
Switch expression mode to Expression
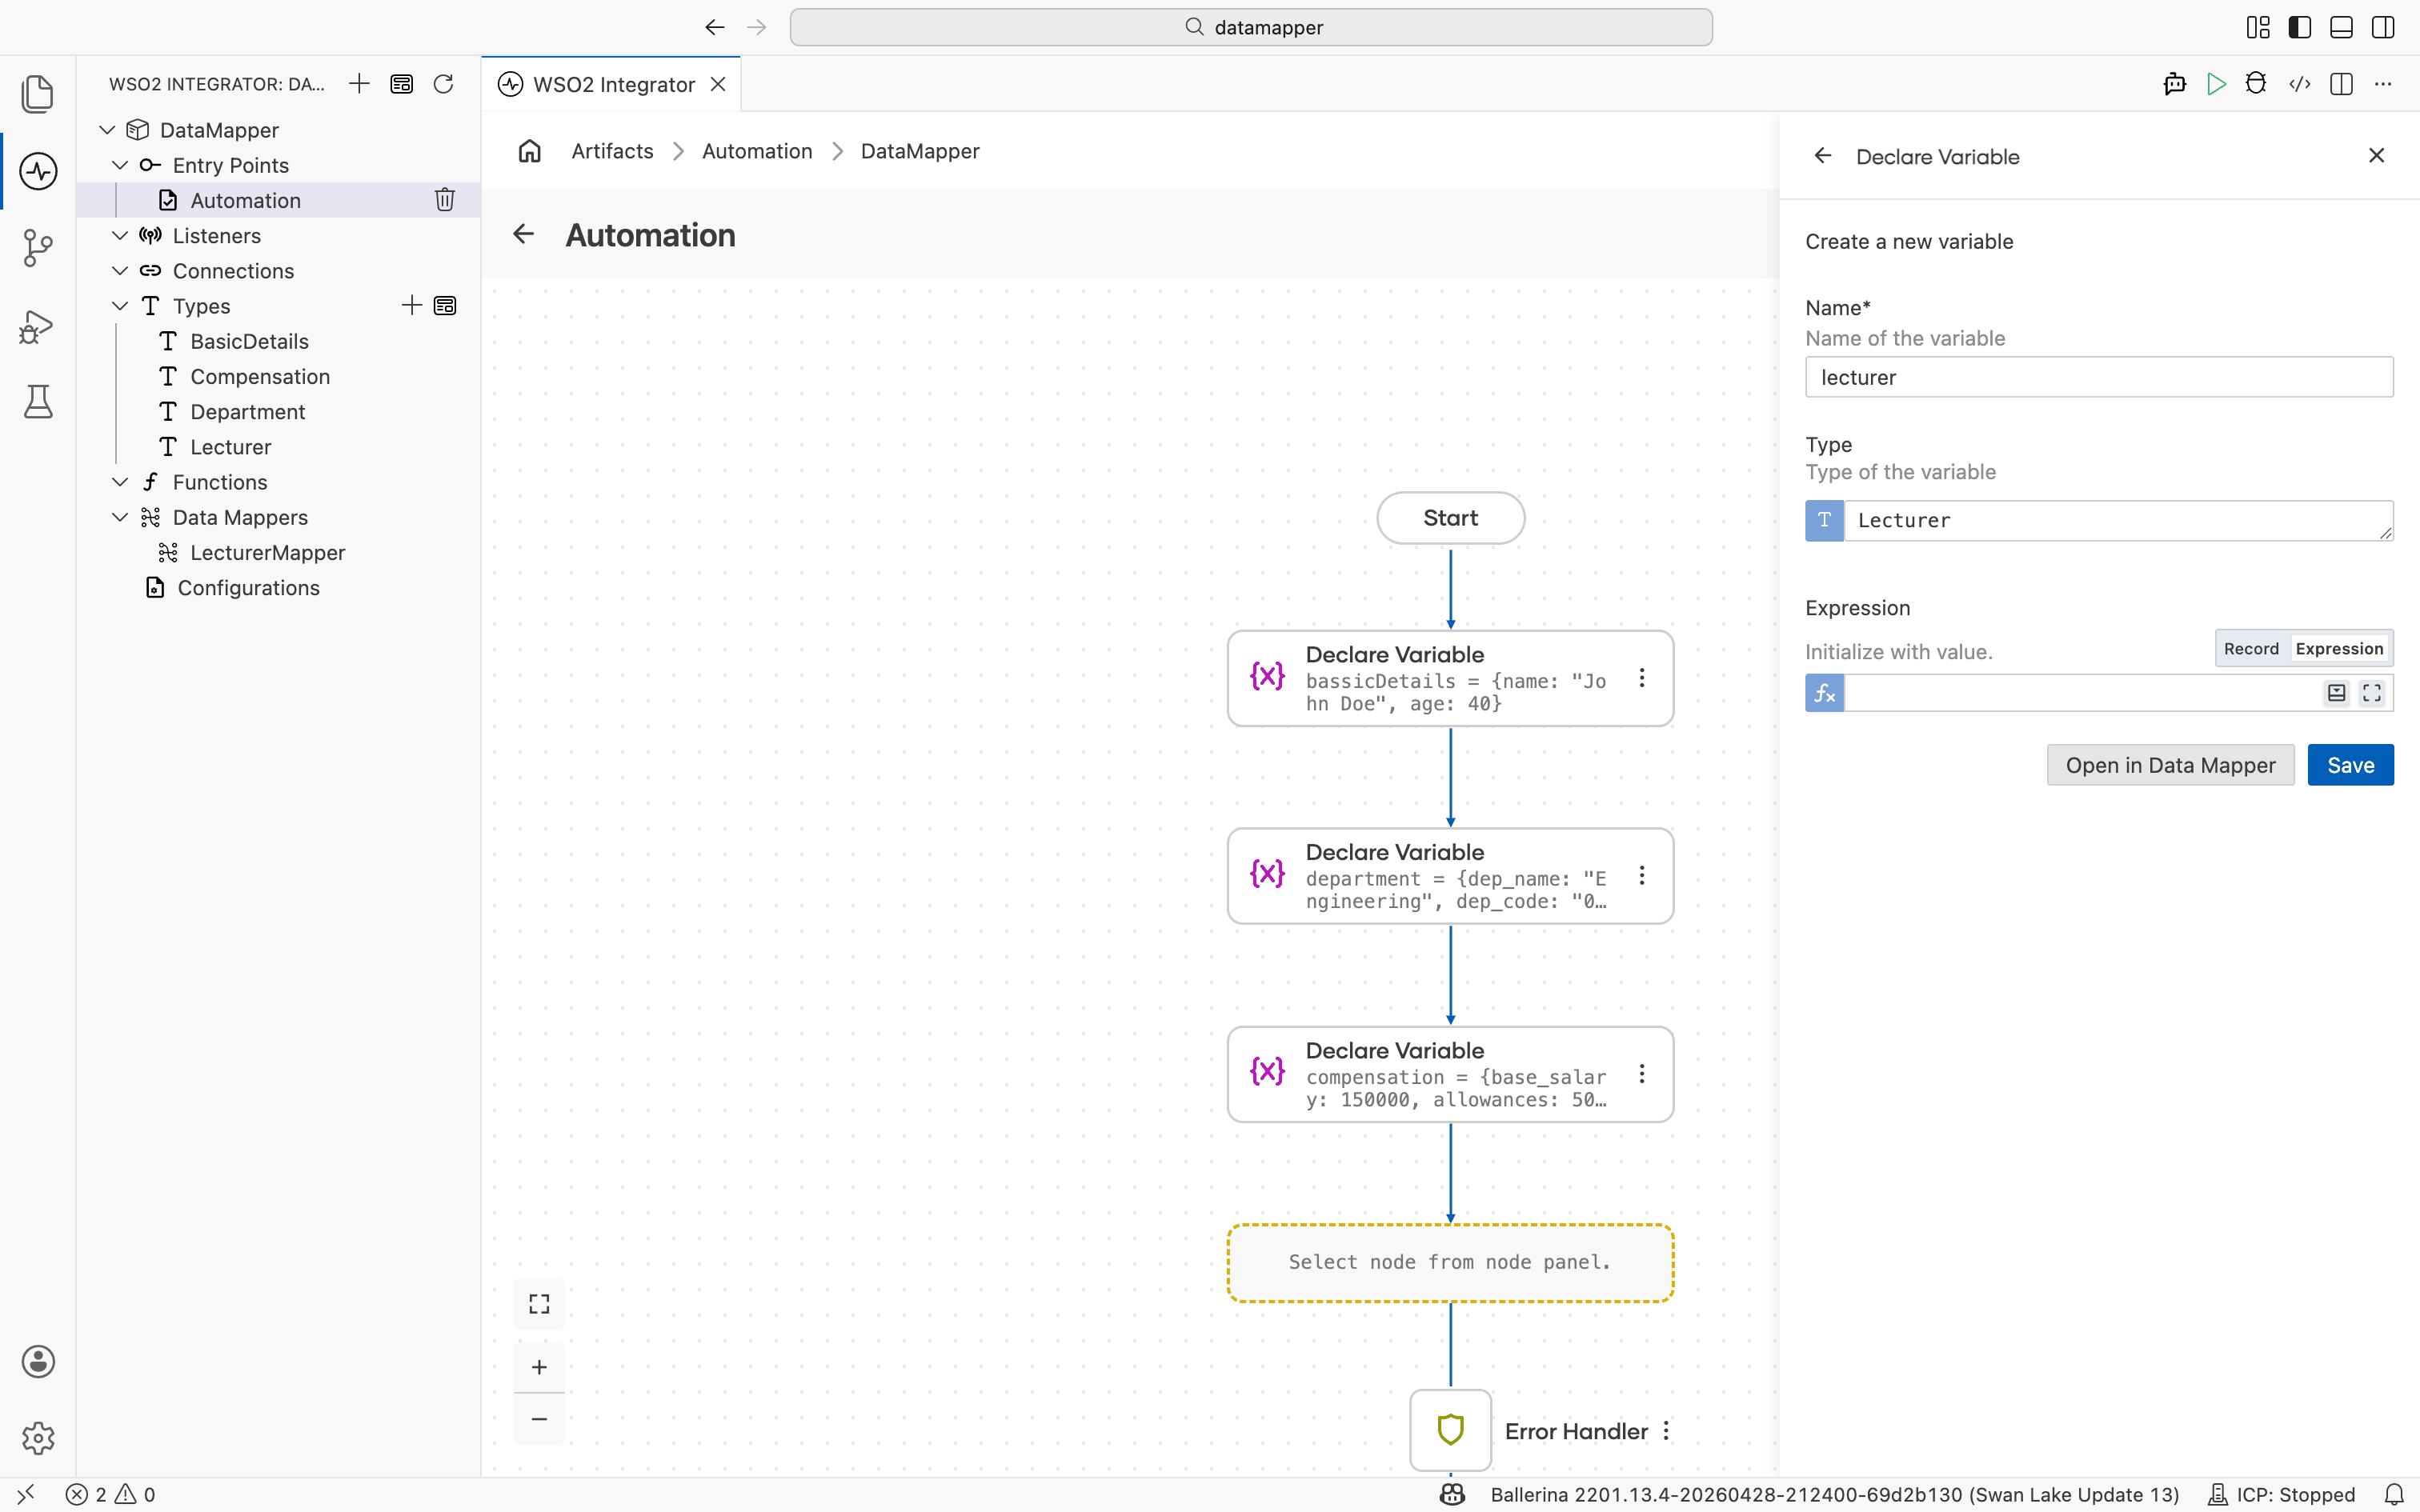coord(2339,649)
